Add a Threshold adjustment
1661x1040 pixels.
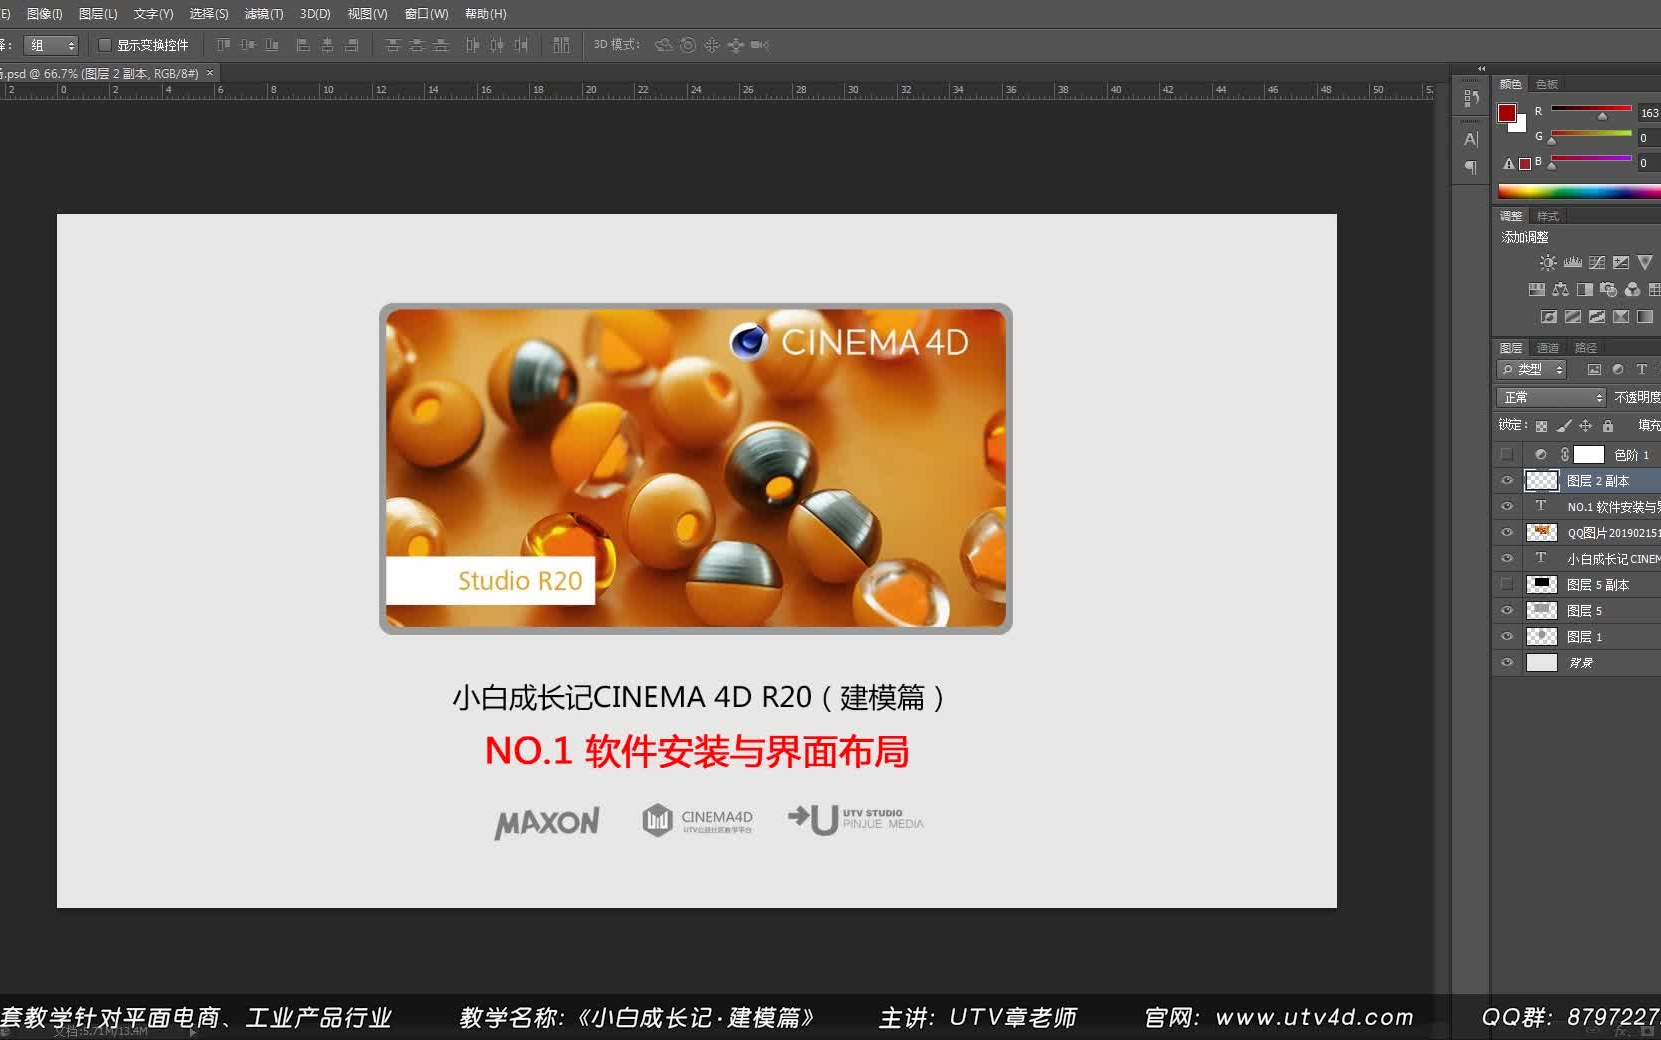pos(1597,317)
